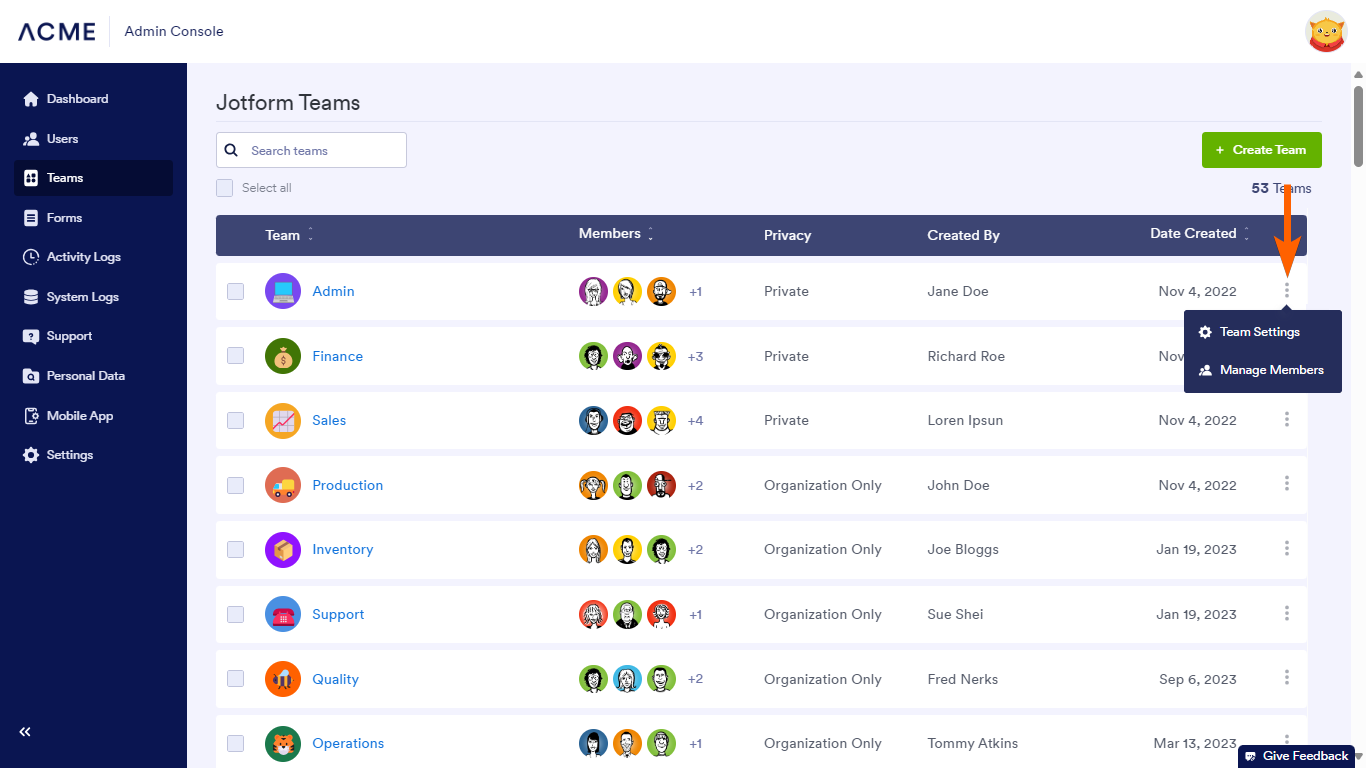Tick the Finance team checkbox
This screenshot has width=1366, height=768.
pos(236,356)
